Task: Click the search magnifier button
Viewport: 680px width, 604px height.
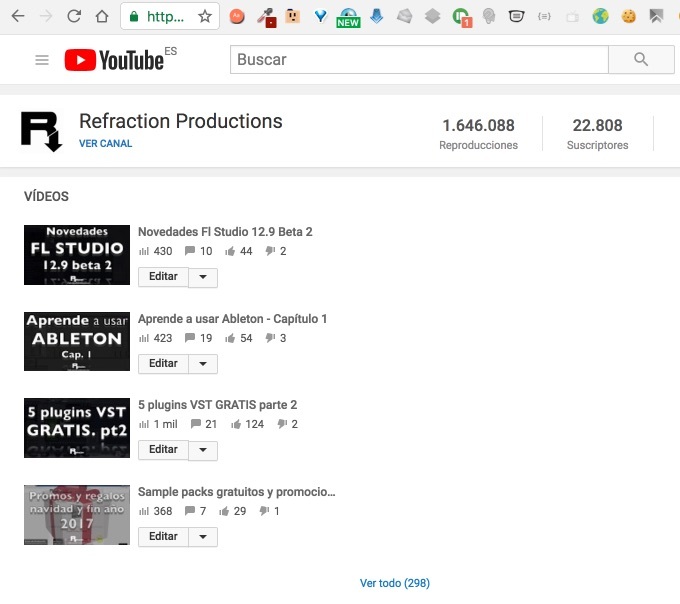Action: (641, 59)
